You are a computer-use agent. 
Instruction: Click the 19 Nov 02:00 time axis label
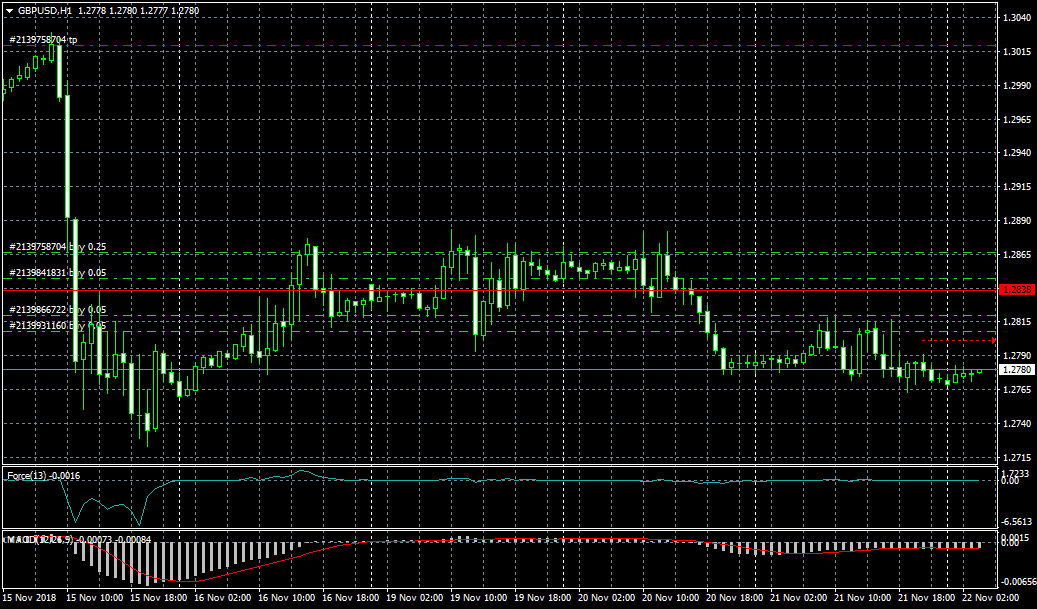(415, 597)
